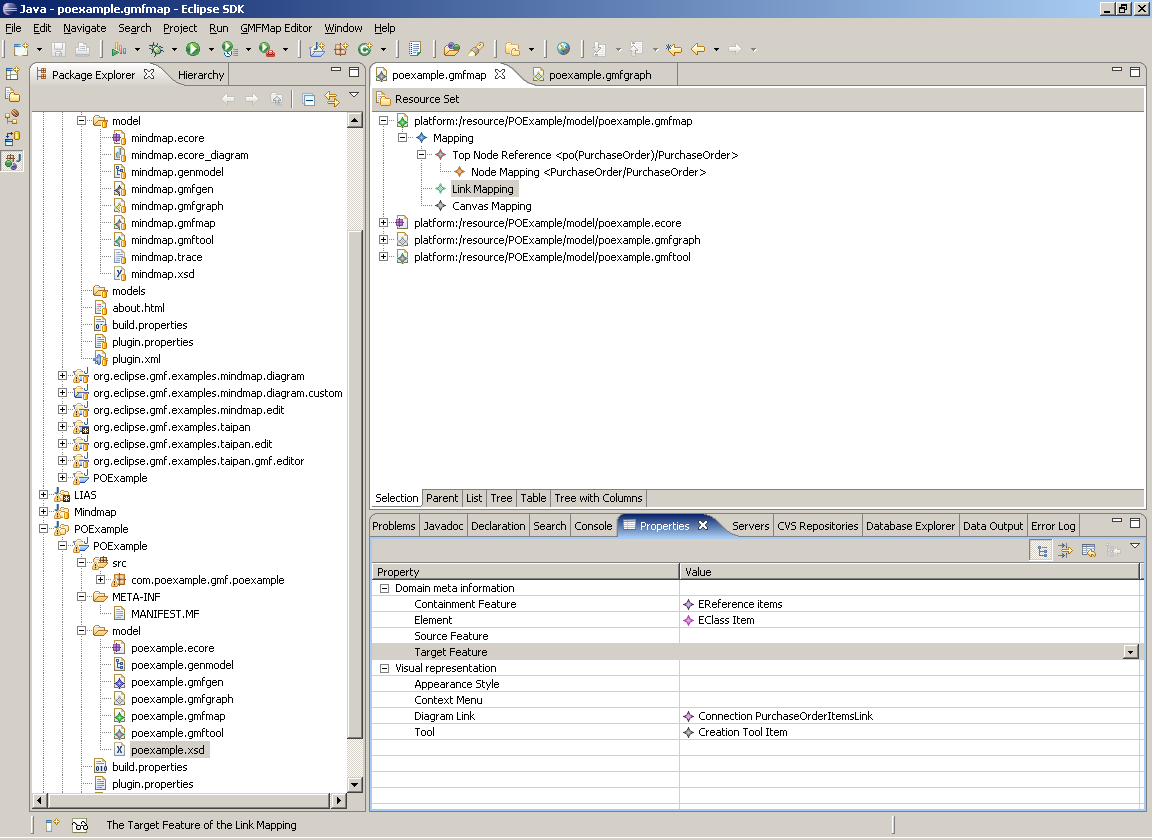Click the Debug bug icon in the toolbar
Viewport: 1152px width, 840px height.
(156, 49)
